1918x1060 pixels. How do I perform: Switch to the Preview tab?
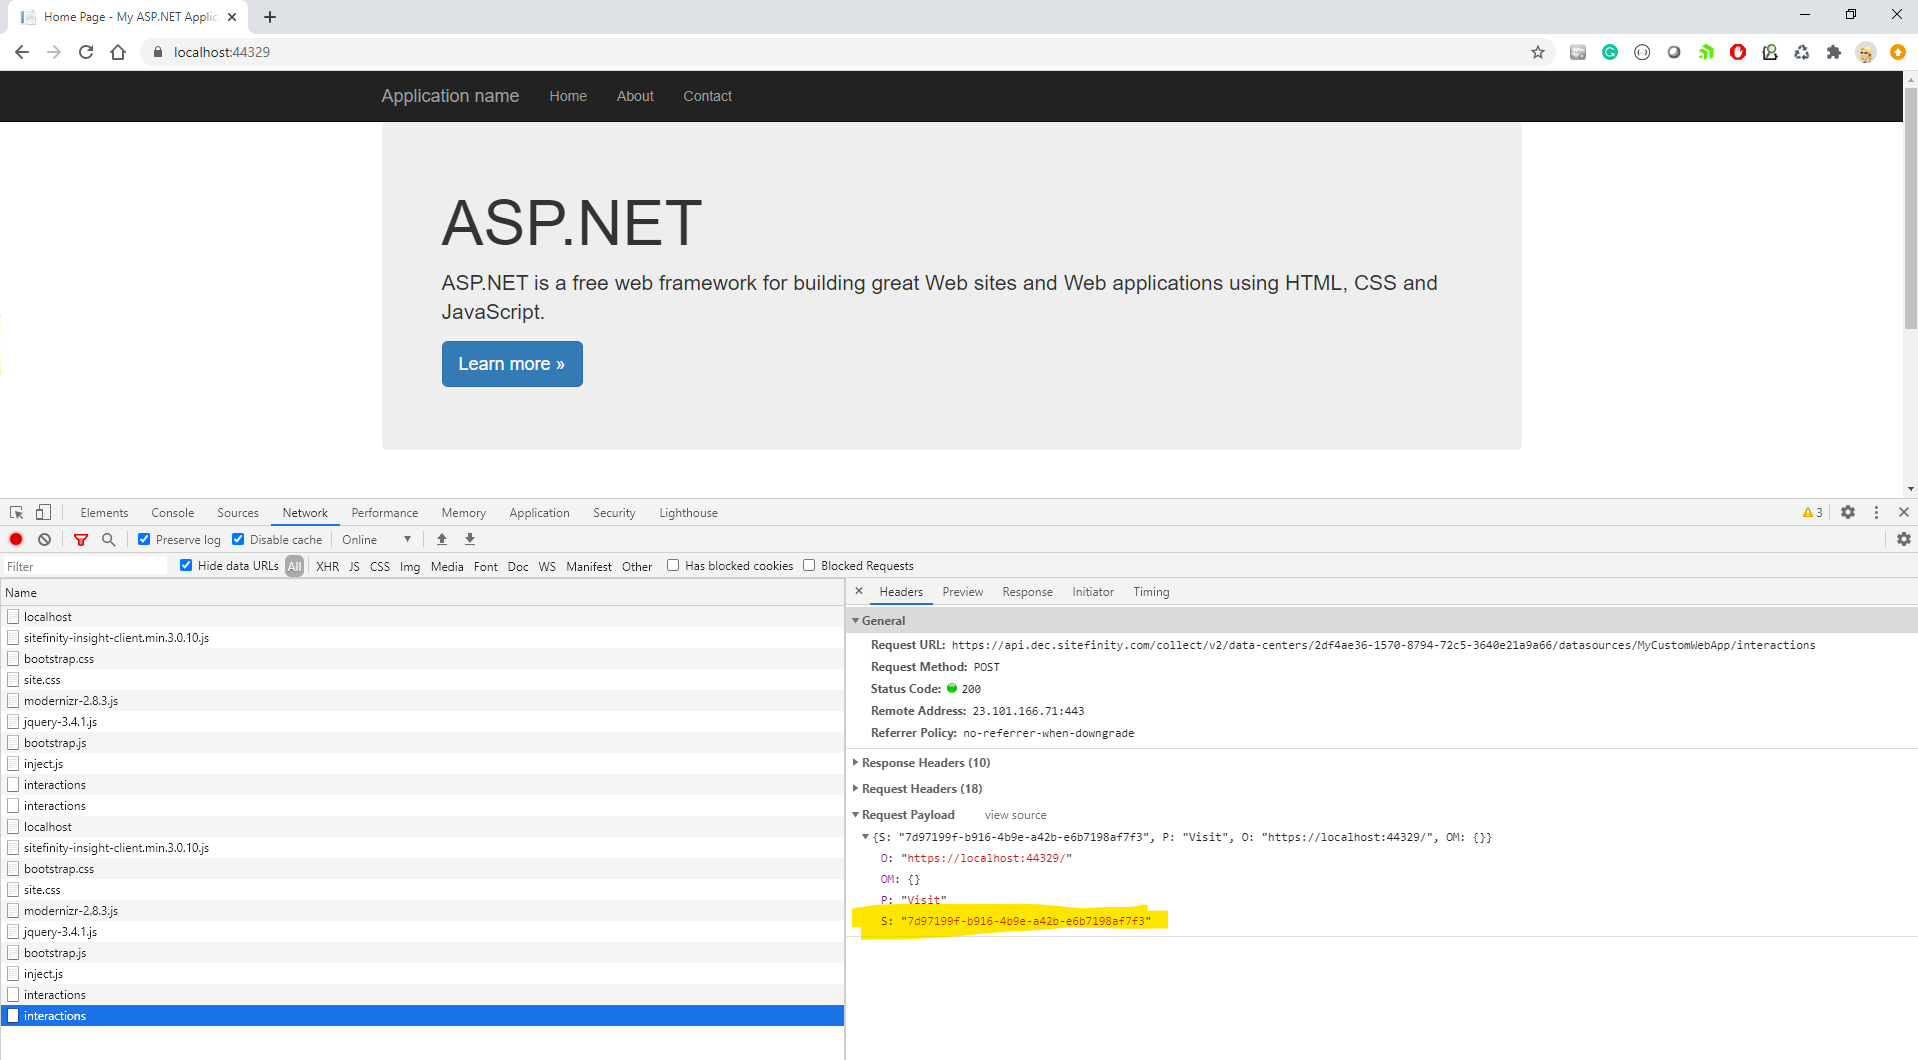click(x=963, y=592)
